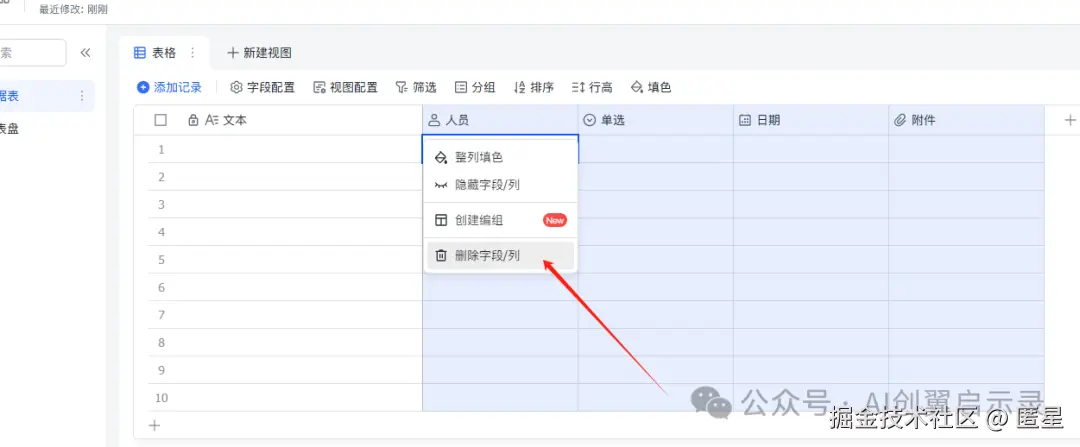Open the 表格 tab options menu
Image resolution: width=1080 pixels, height=447 pixels.
(x=193, y=52)
